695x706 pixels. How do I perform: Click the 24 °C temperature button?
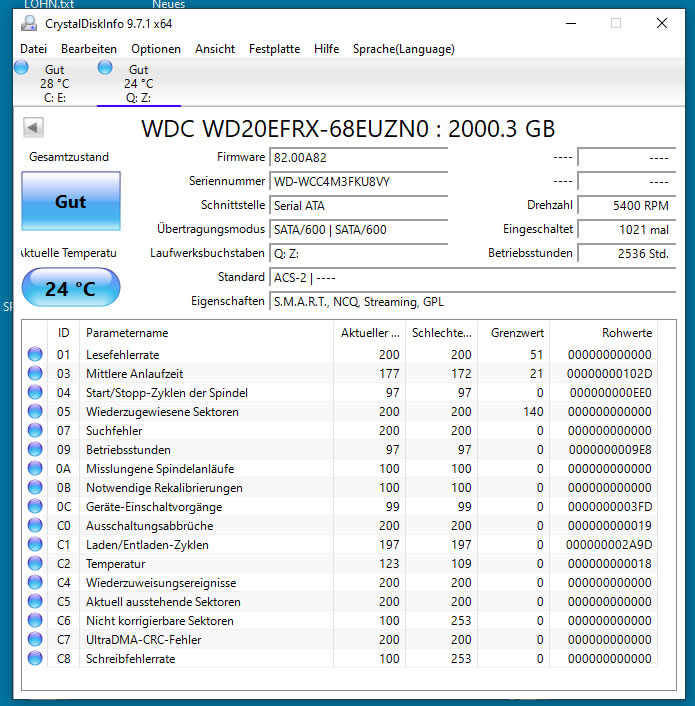click(70, 289)
